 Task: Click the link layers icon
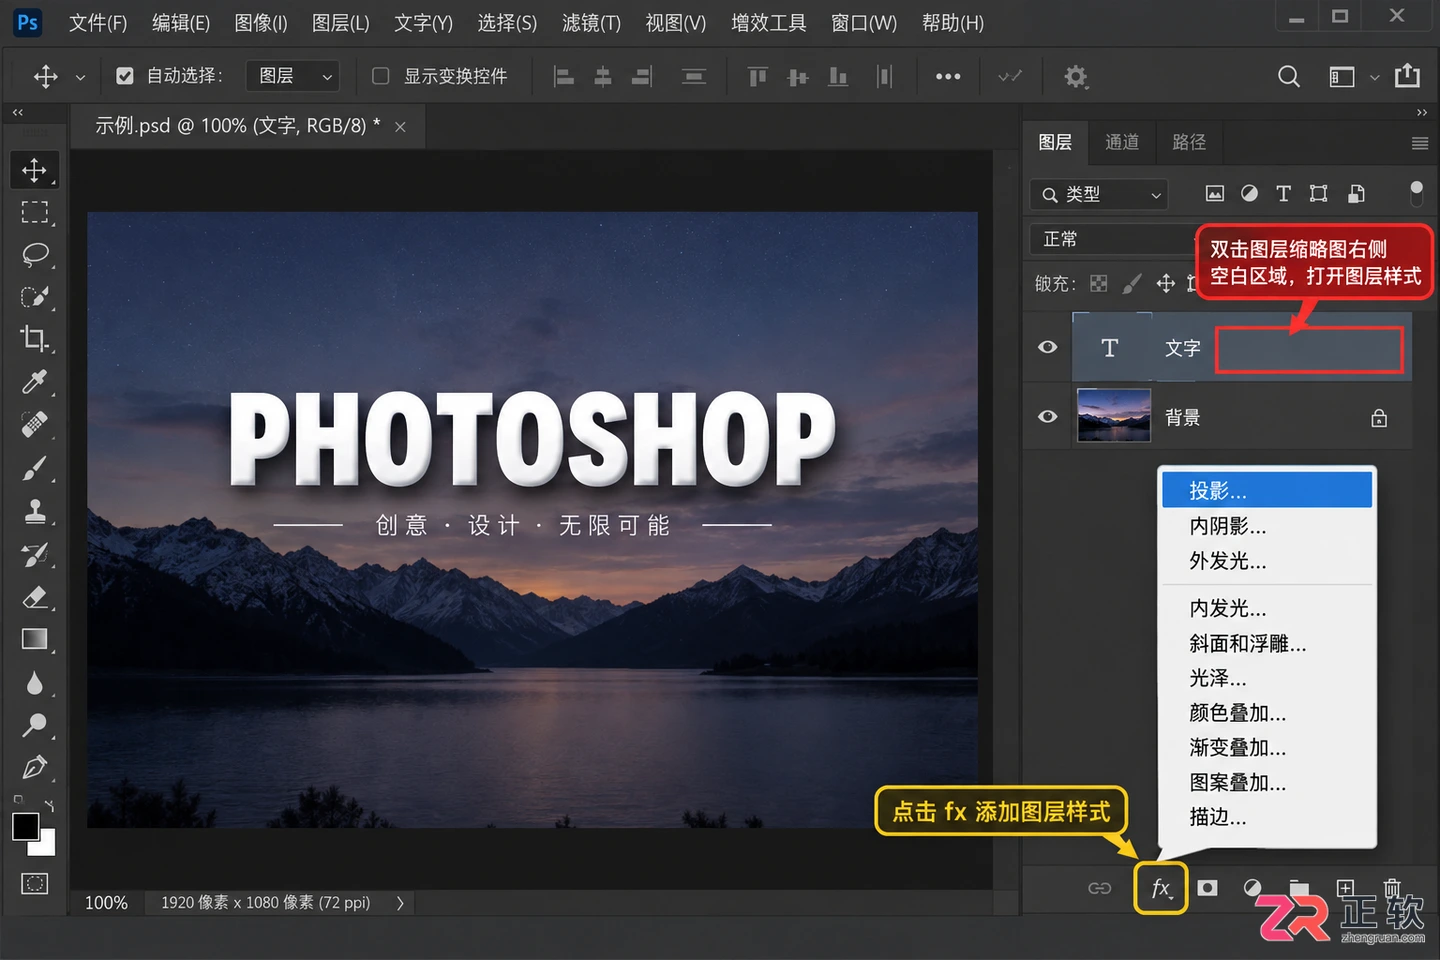1100,888
